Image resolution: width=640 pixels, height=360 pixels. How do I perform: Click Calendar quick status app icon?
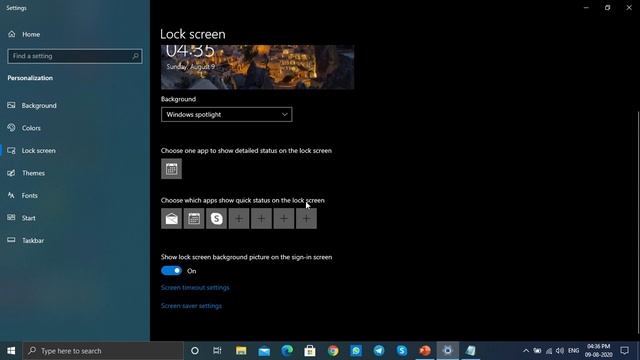coord(194,218)
